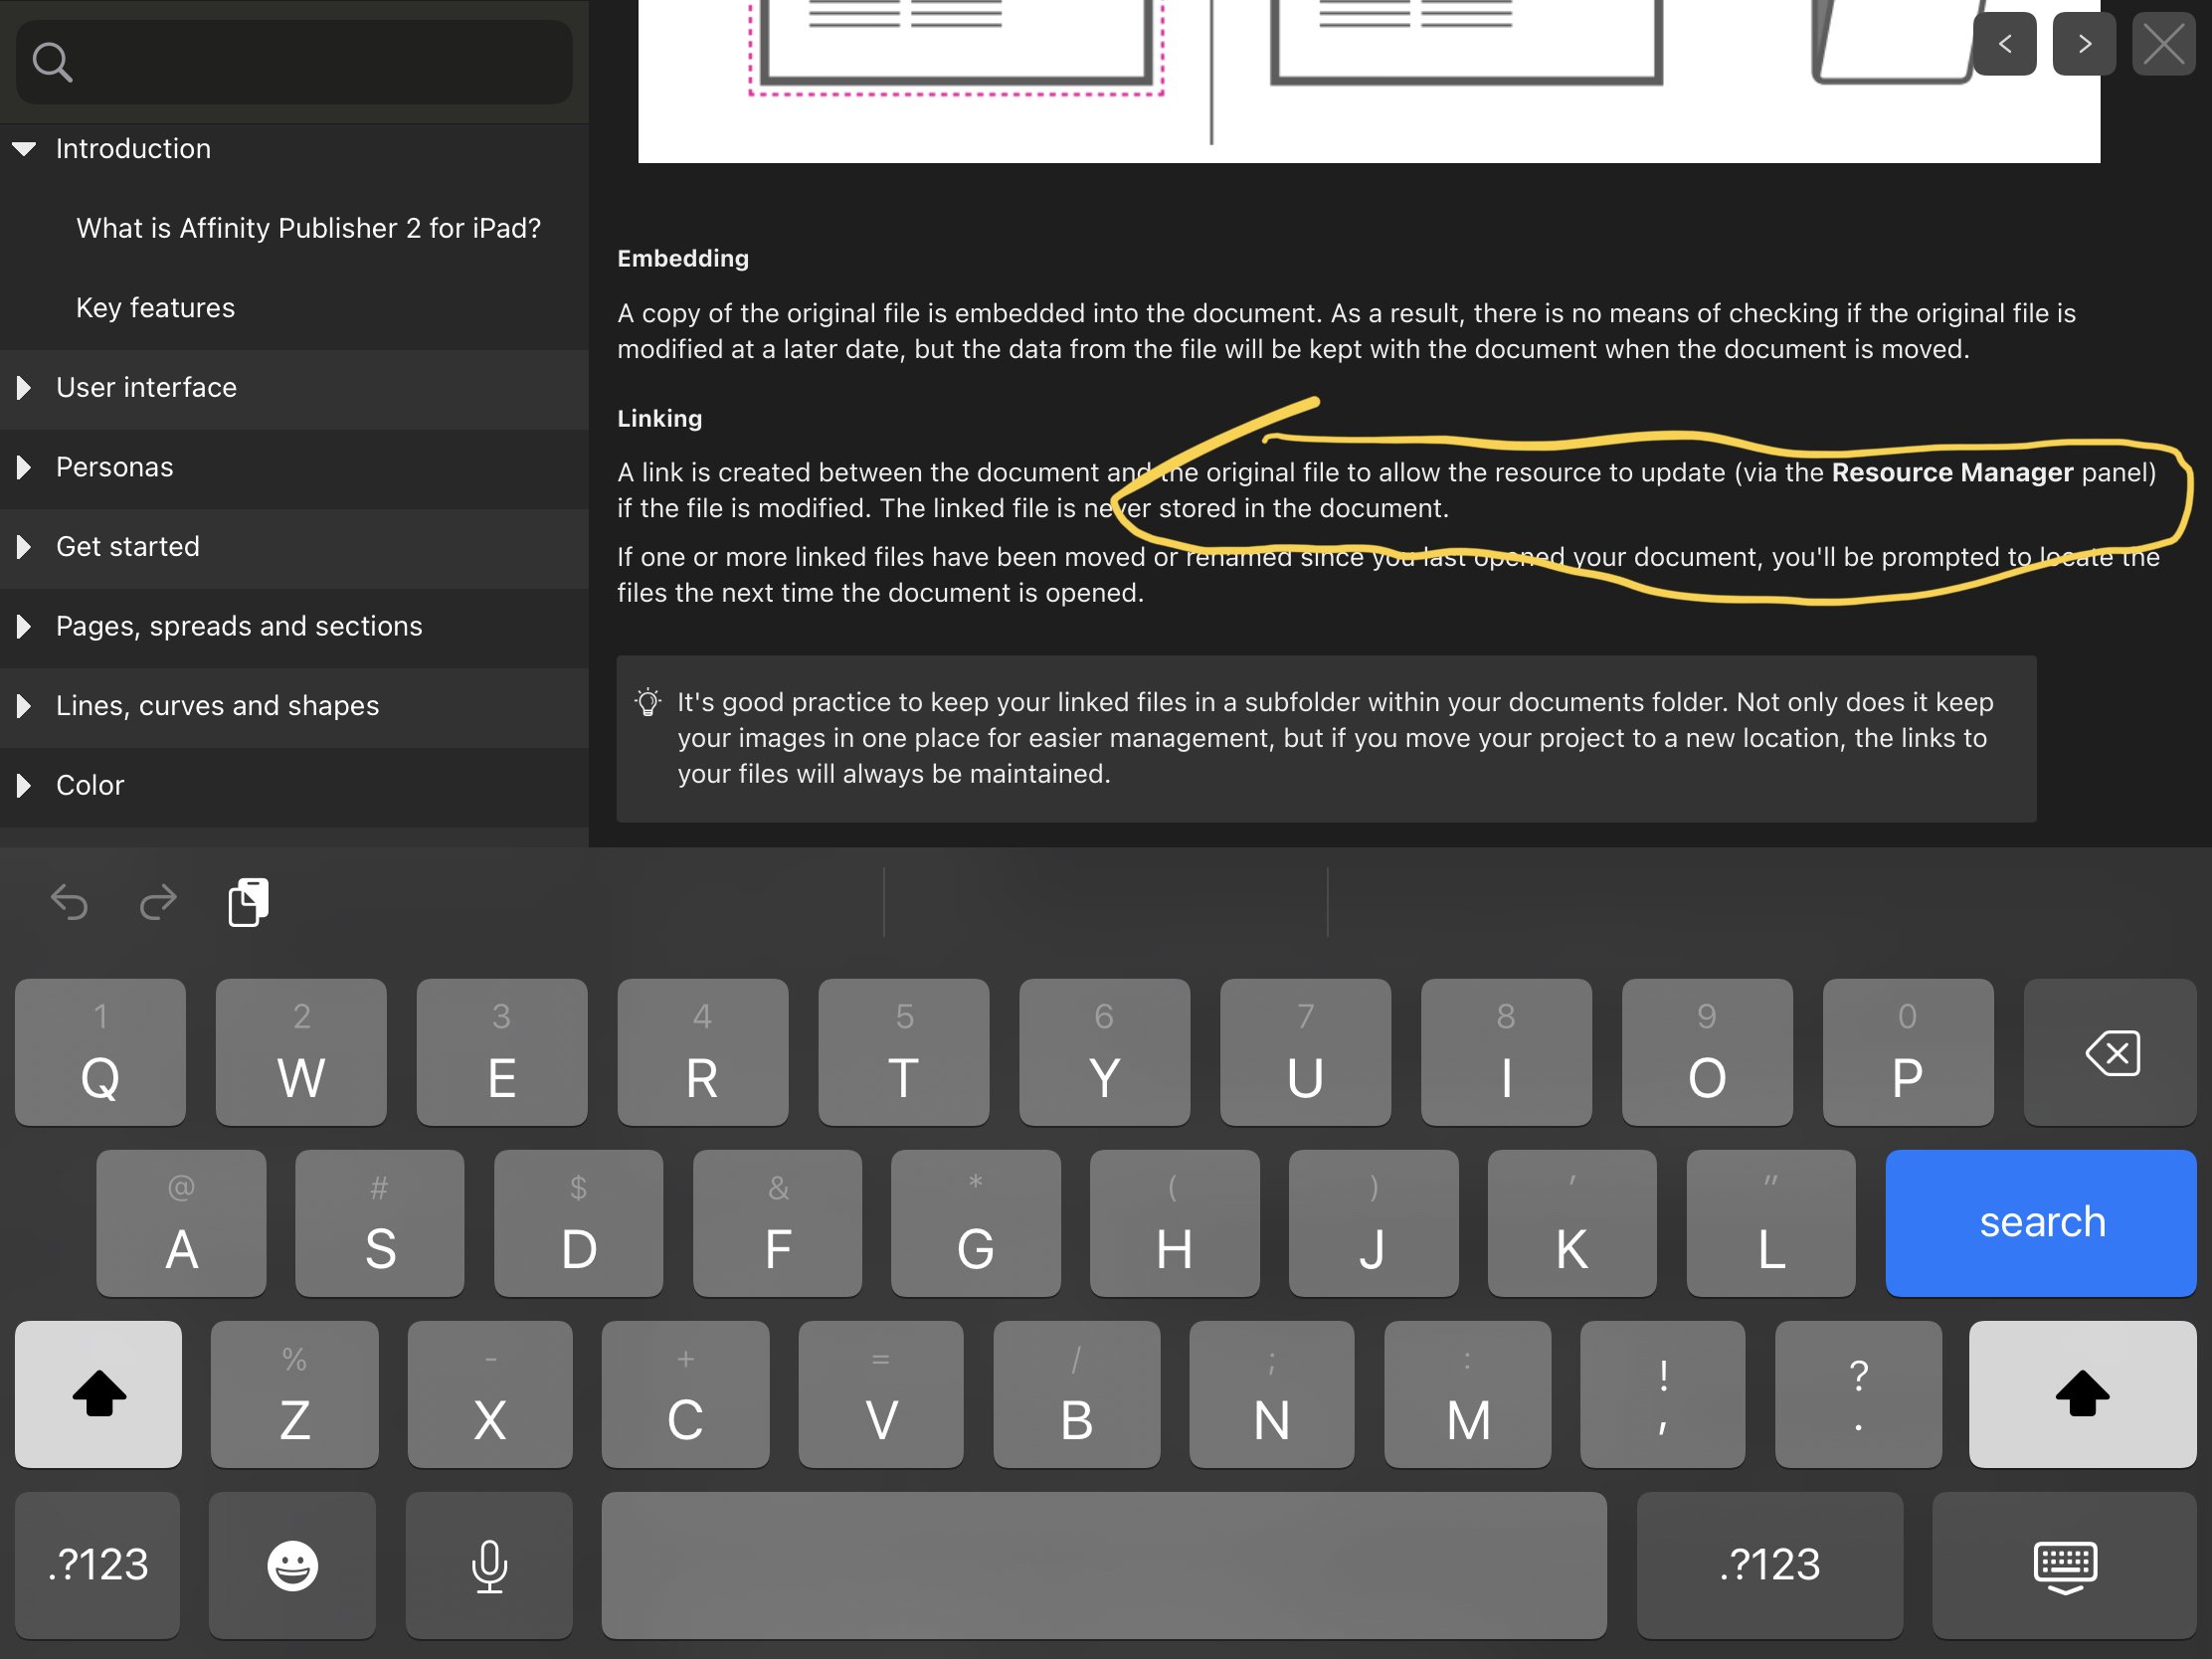Tap the J key
Viewport: 2212px width, 1659px height.
(x=1374, y=1223)
